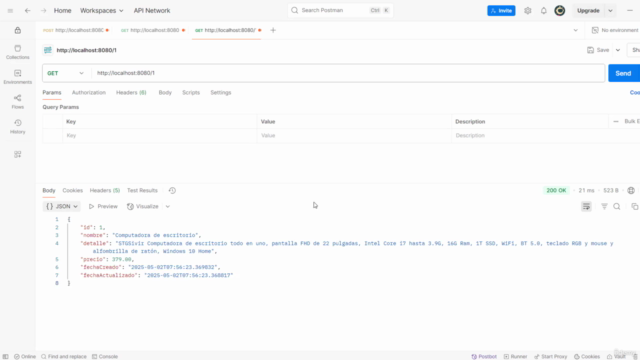Send the request

pos(623,73)
